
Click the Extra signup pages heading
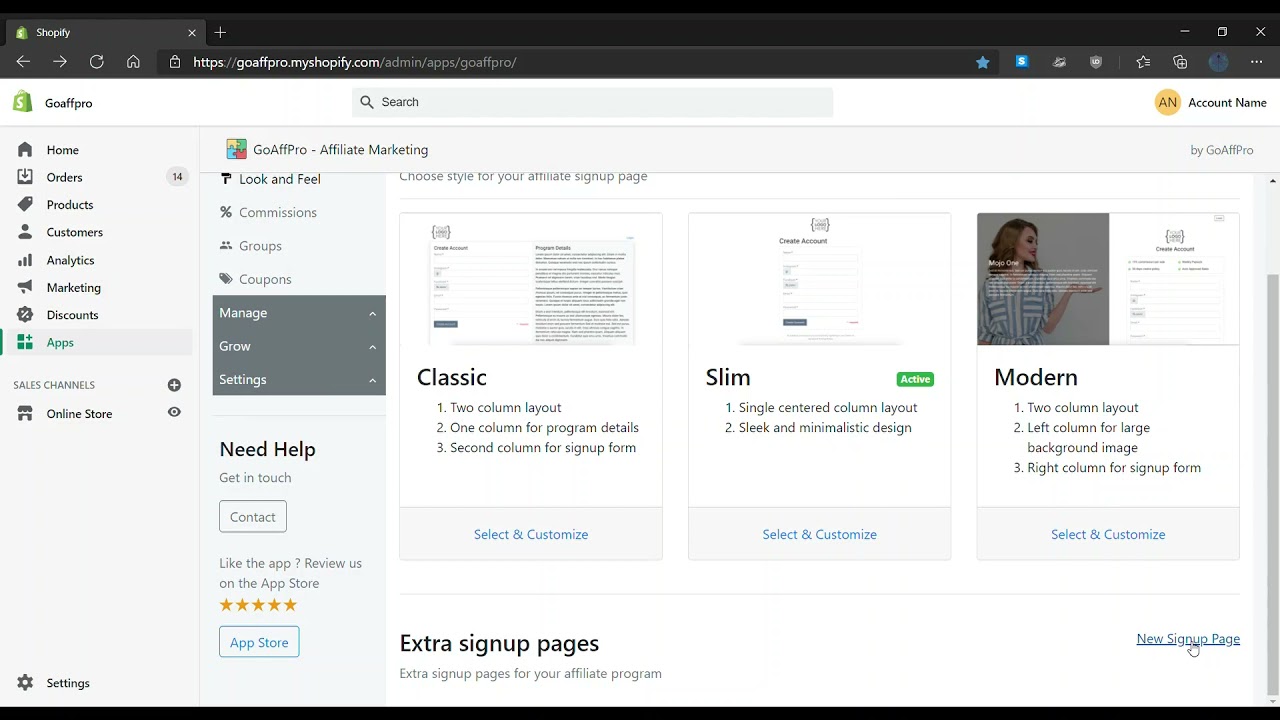499,643
